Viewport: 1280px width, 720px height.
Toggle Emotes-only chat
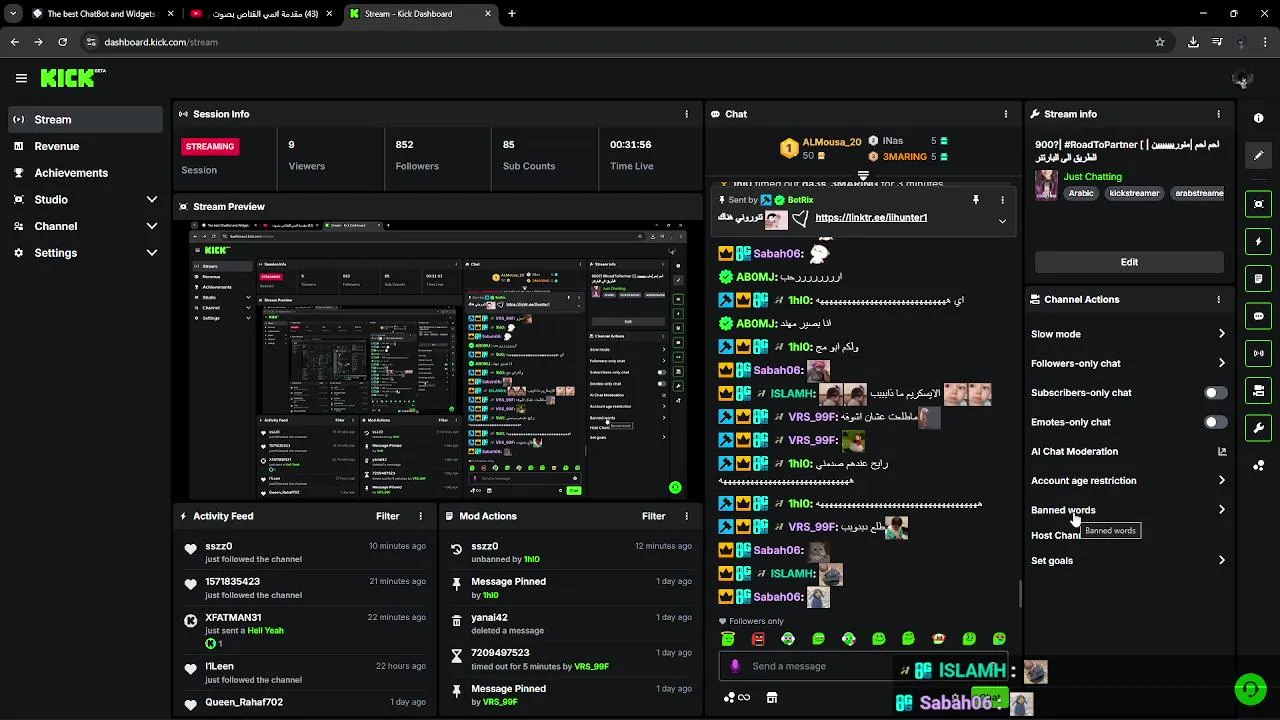[x=1215, y=422]
